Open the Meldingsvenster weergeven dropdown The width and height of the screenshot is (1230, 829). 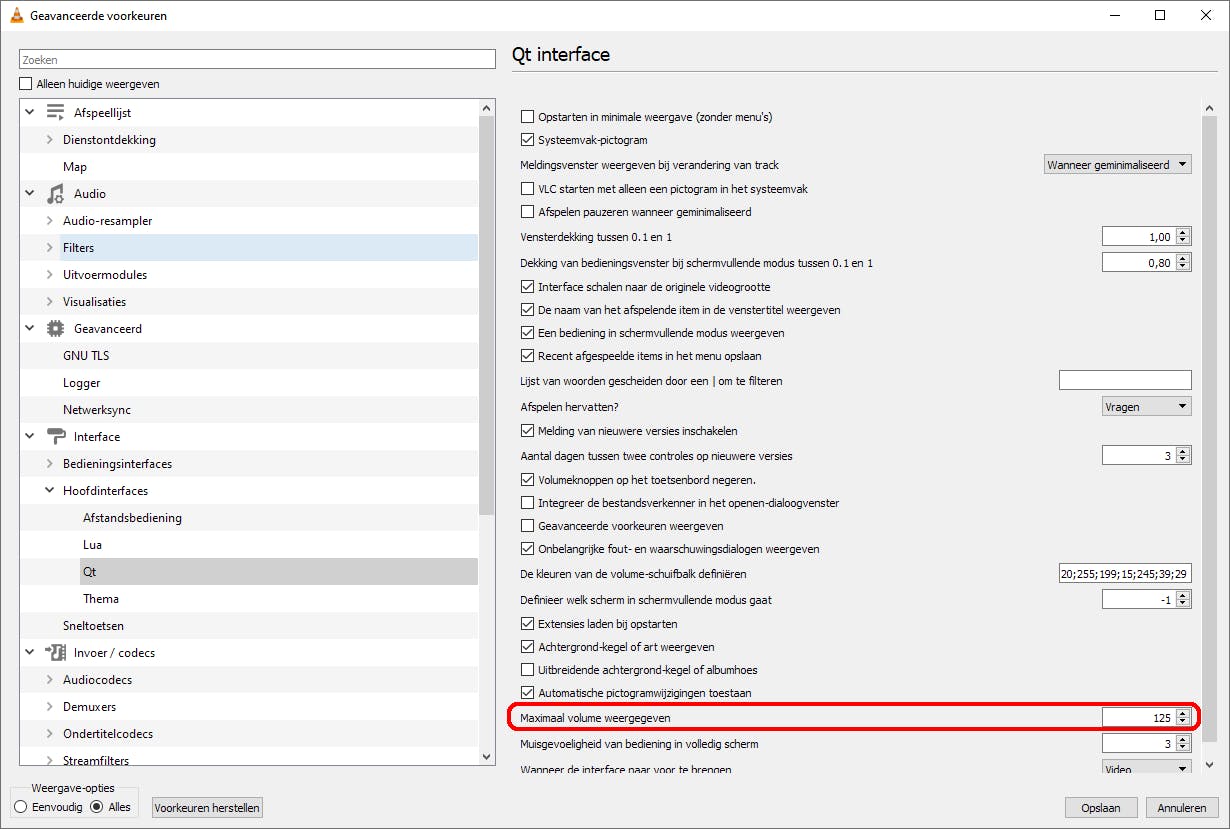point(1117,165)
